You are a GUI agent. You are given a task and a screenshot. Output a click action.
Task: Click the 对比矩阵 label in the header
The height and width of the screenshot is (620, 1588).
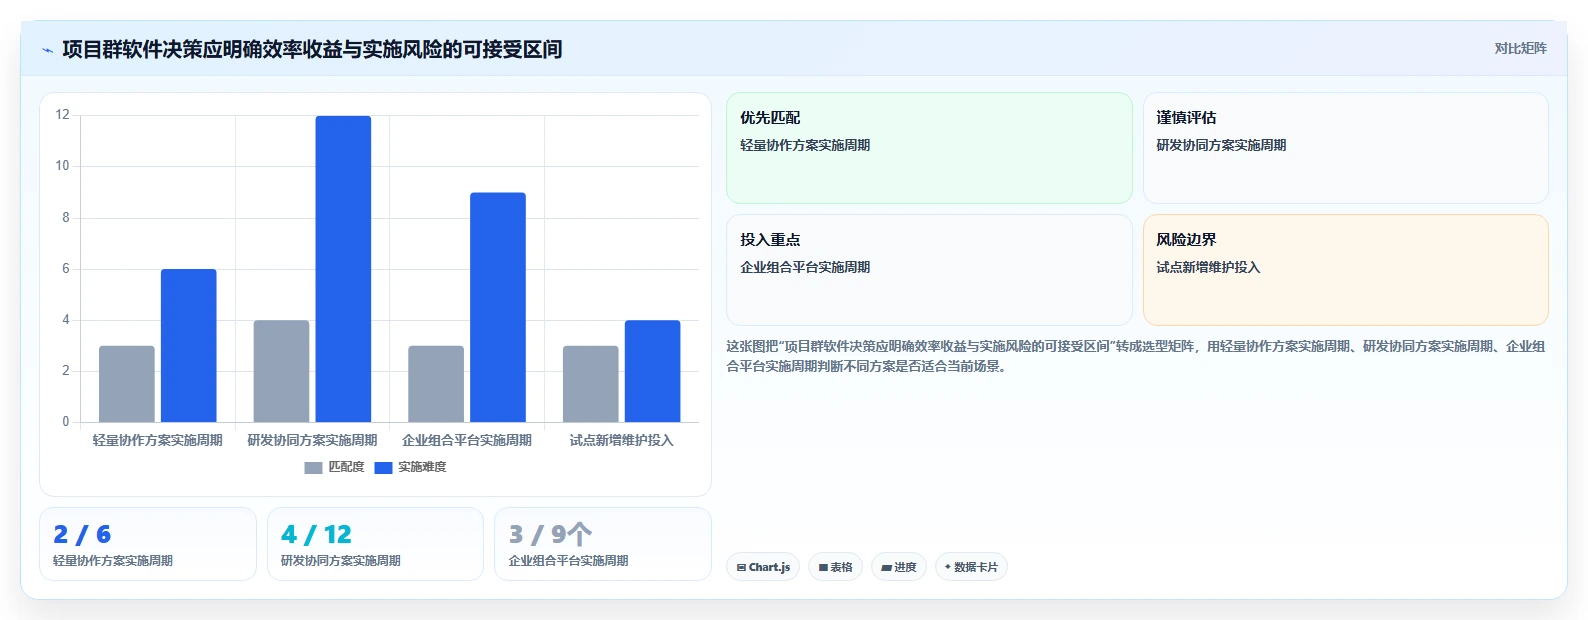coord(1520,48)
